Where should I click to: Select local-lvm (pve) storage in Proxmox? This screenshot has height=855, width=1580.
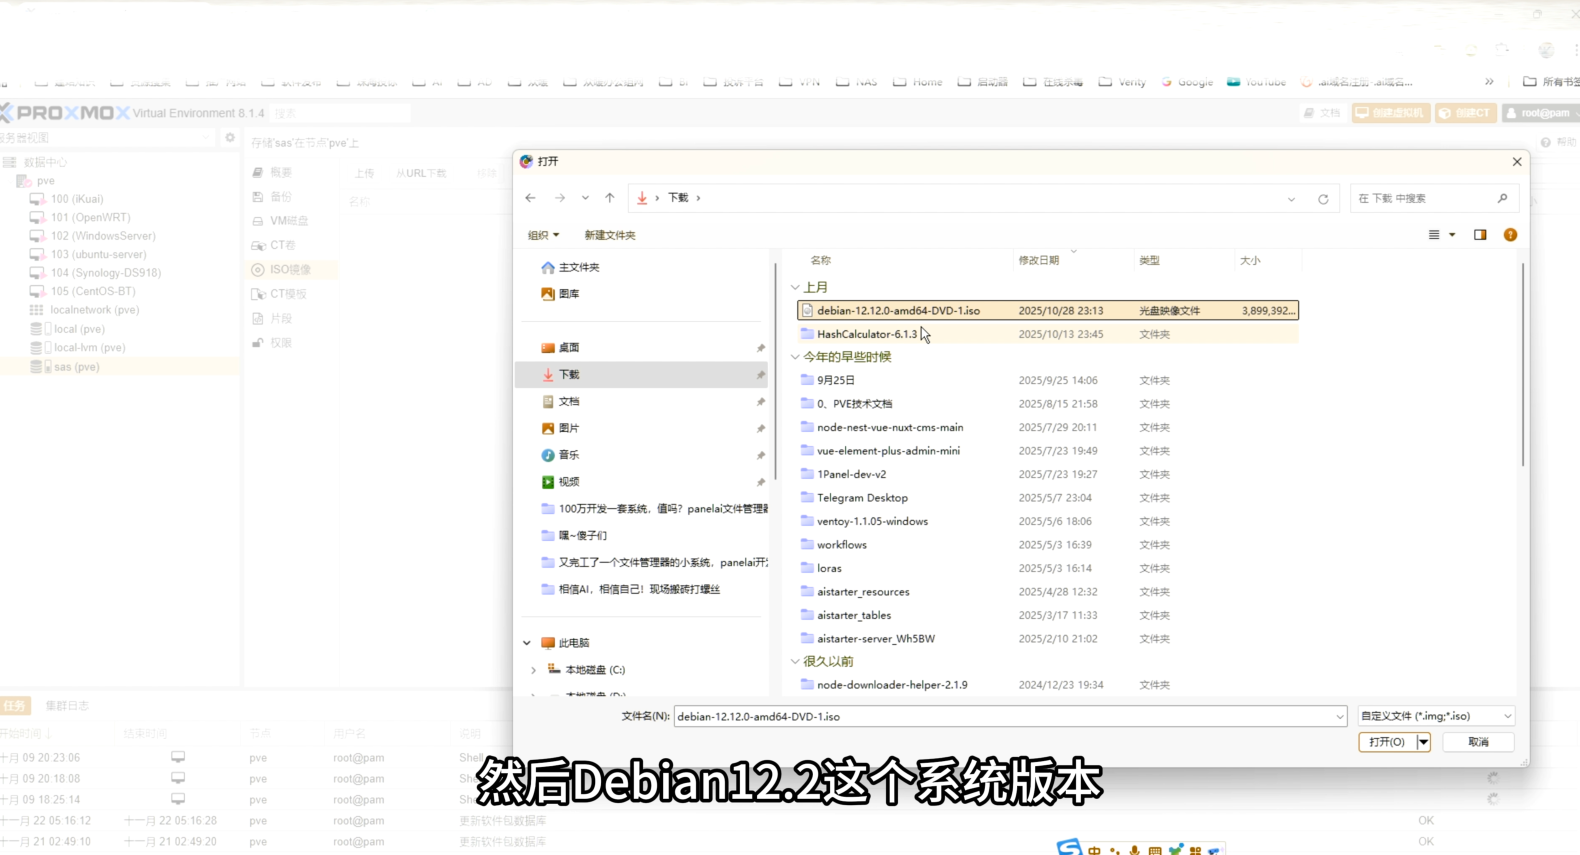point(89,348)
